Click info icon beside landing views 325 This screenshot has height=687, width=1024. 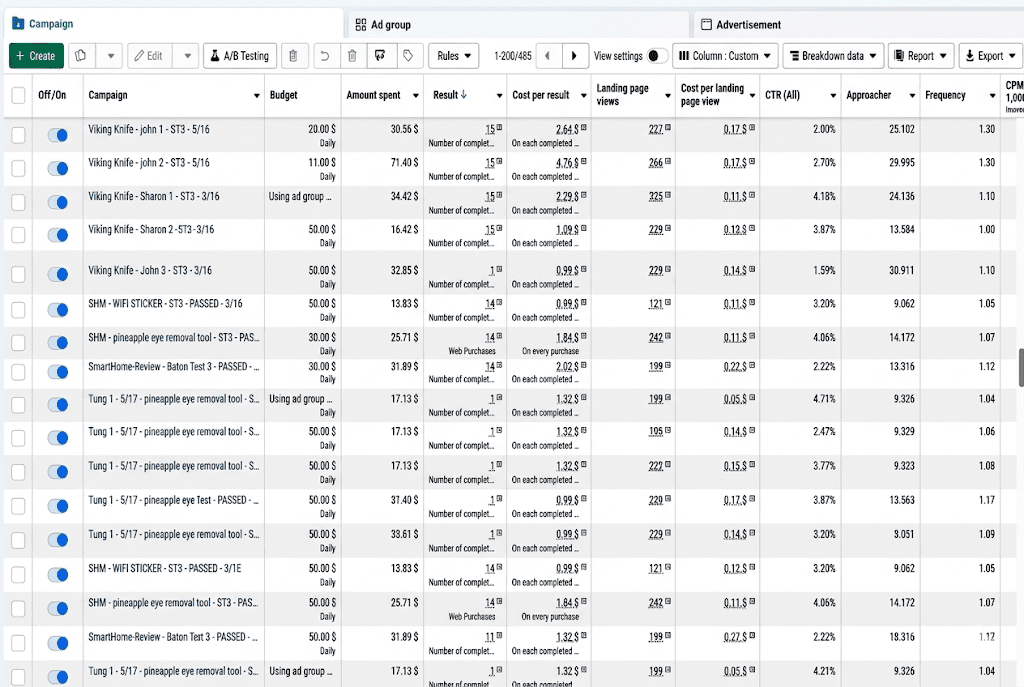(667, 195)
